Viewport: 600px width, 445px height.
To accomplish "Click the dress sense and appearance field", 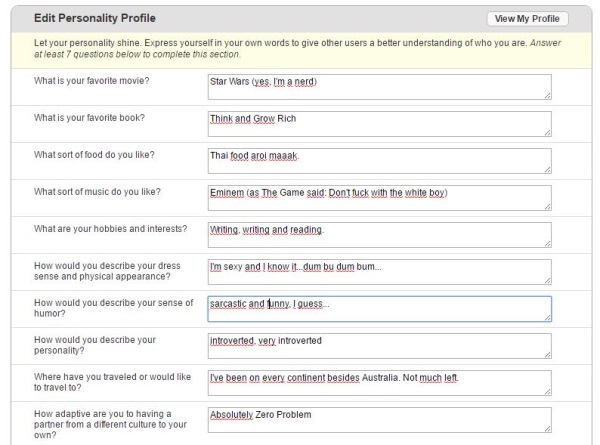I will pos(379,272).
